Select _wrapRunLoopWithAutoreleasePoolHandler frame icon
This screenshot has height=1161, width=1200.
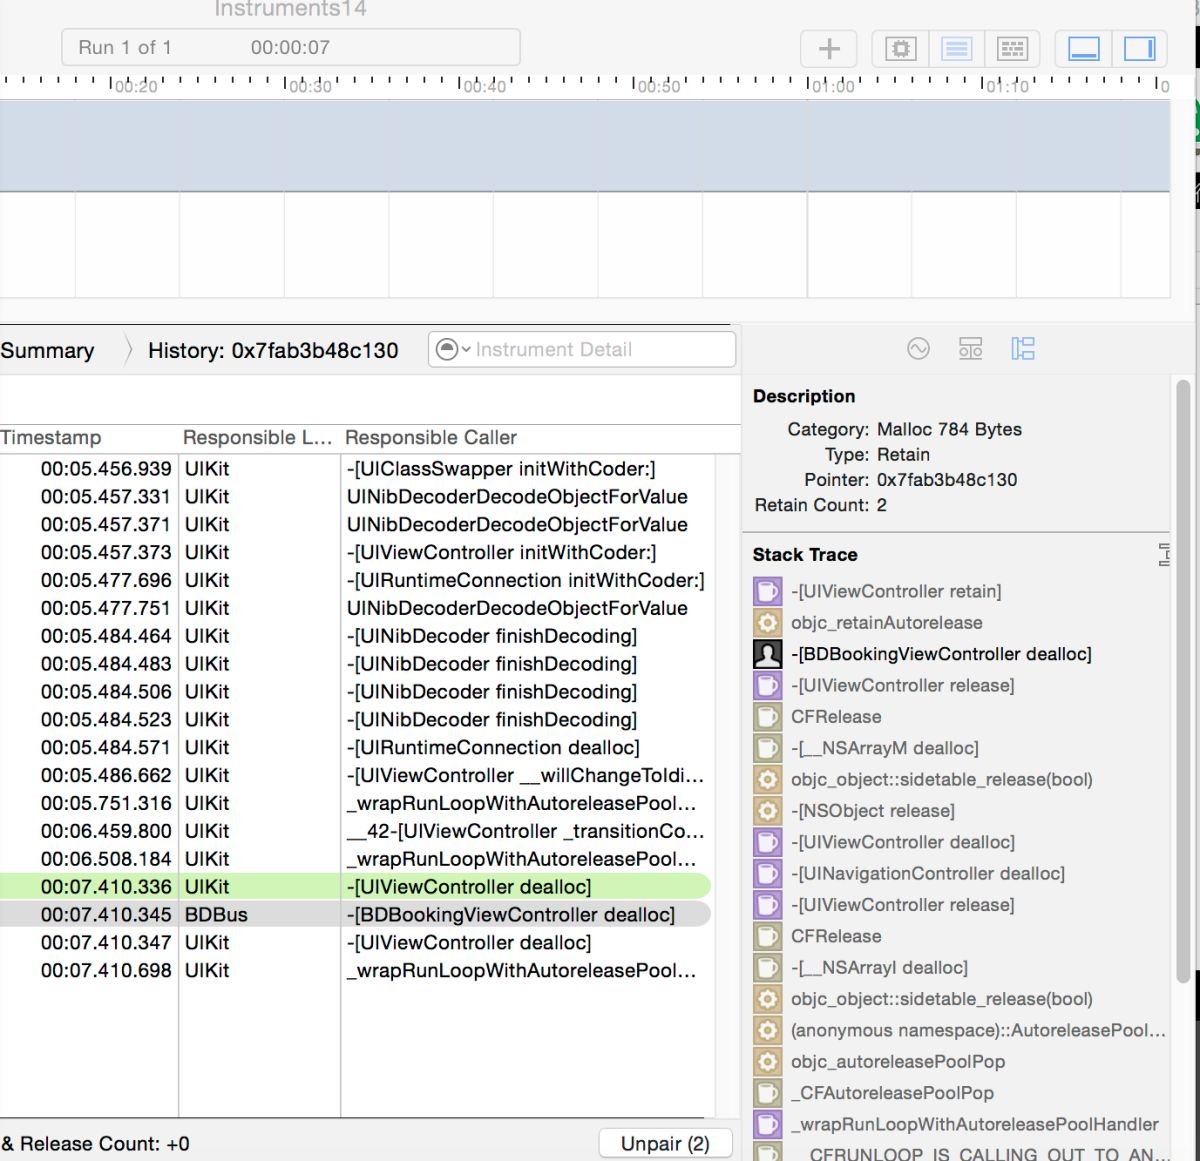(x=767, y=1124)
